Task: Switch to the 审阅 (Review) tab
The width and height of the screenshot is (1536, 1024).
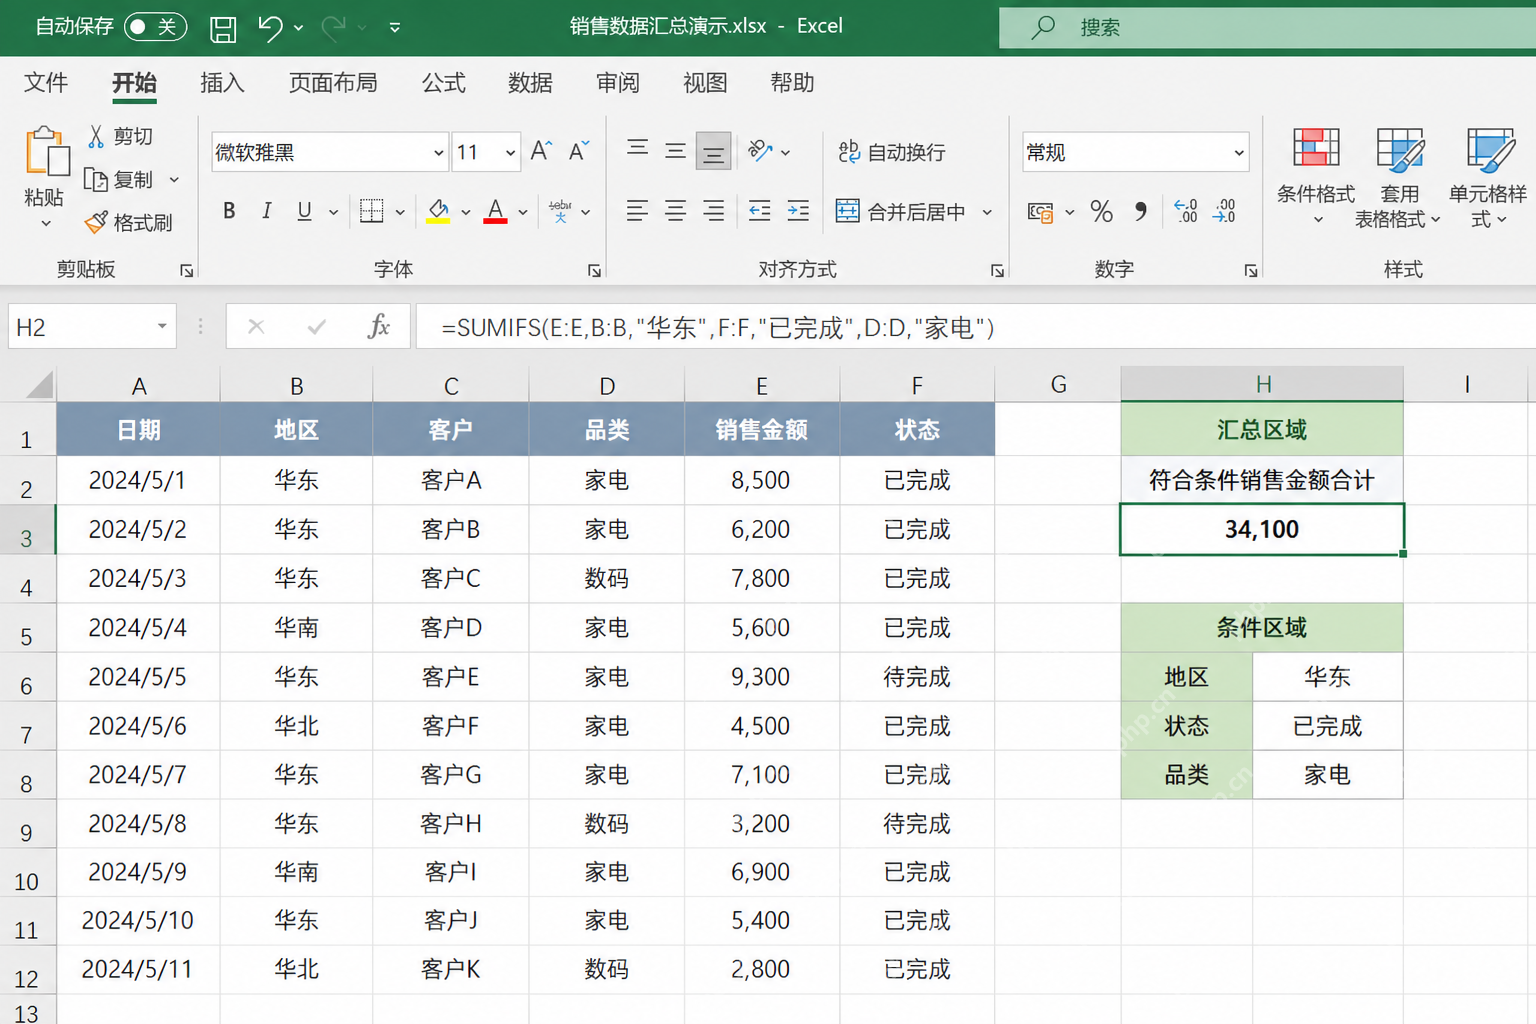Action: pos(618,83)
